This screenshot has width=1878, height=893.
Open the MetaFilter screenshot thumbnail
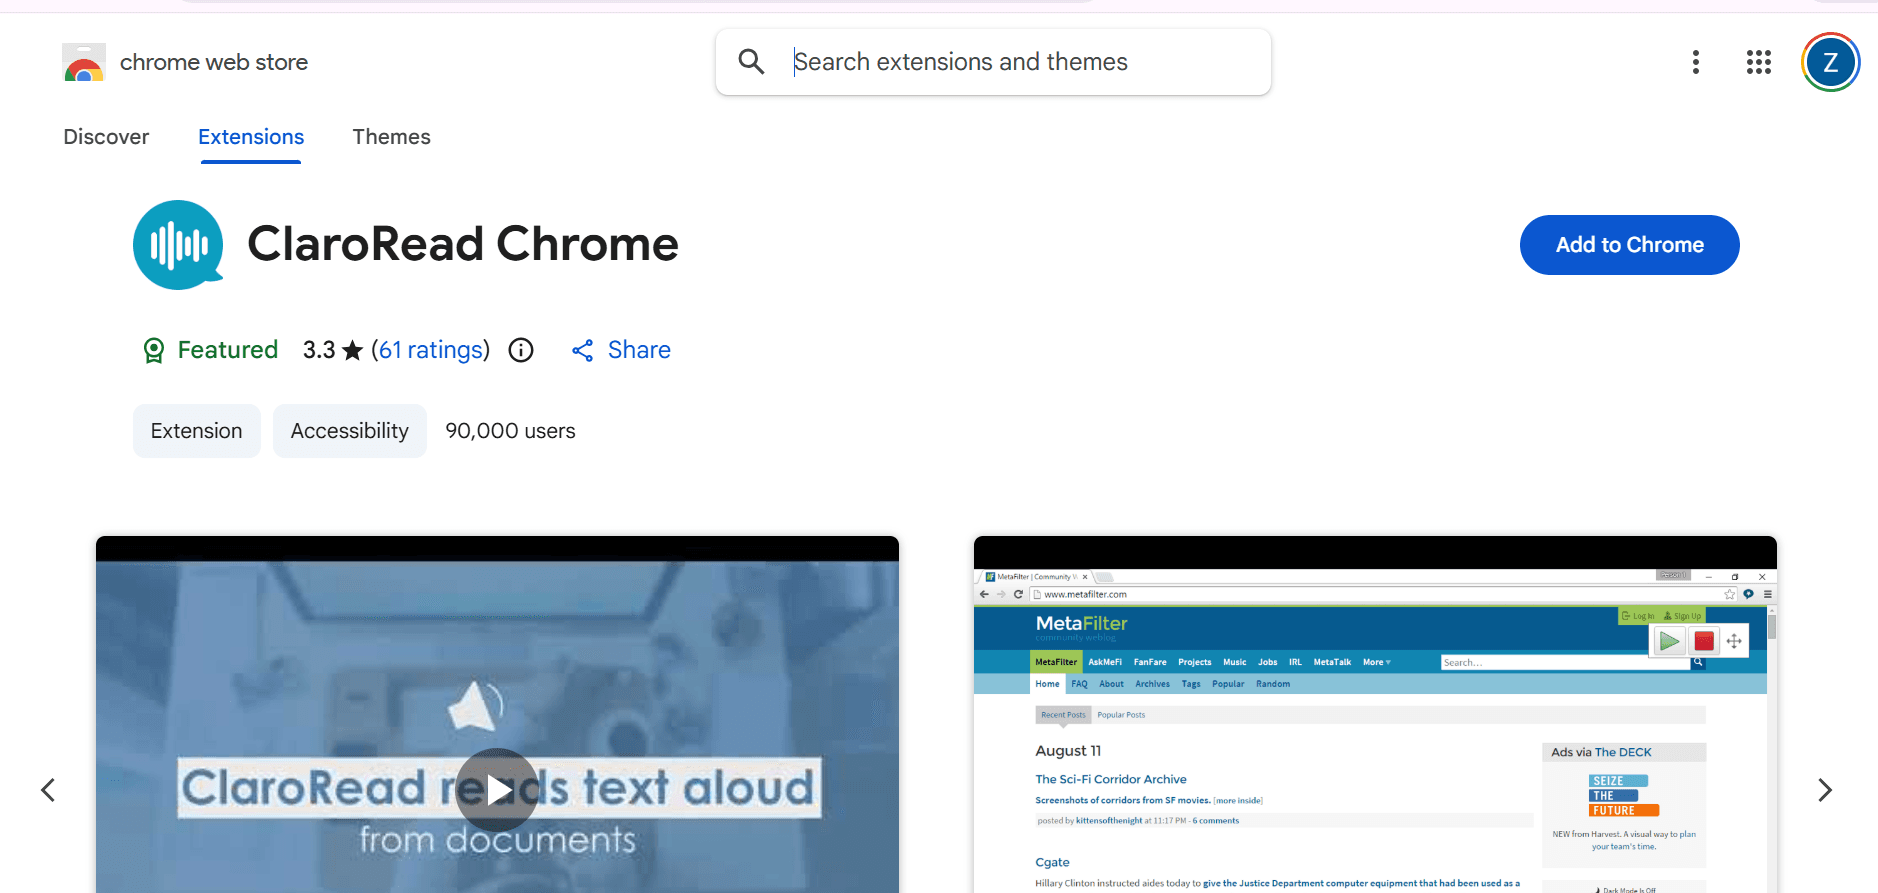(x=1375, y=714)
